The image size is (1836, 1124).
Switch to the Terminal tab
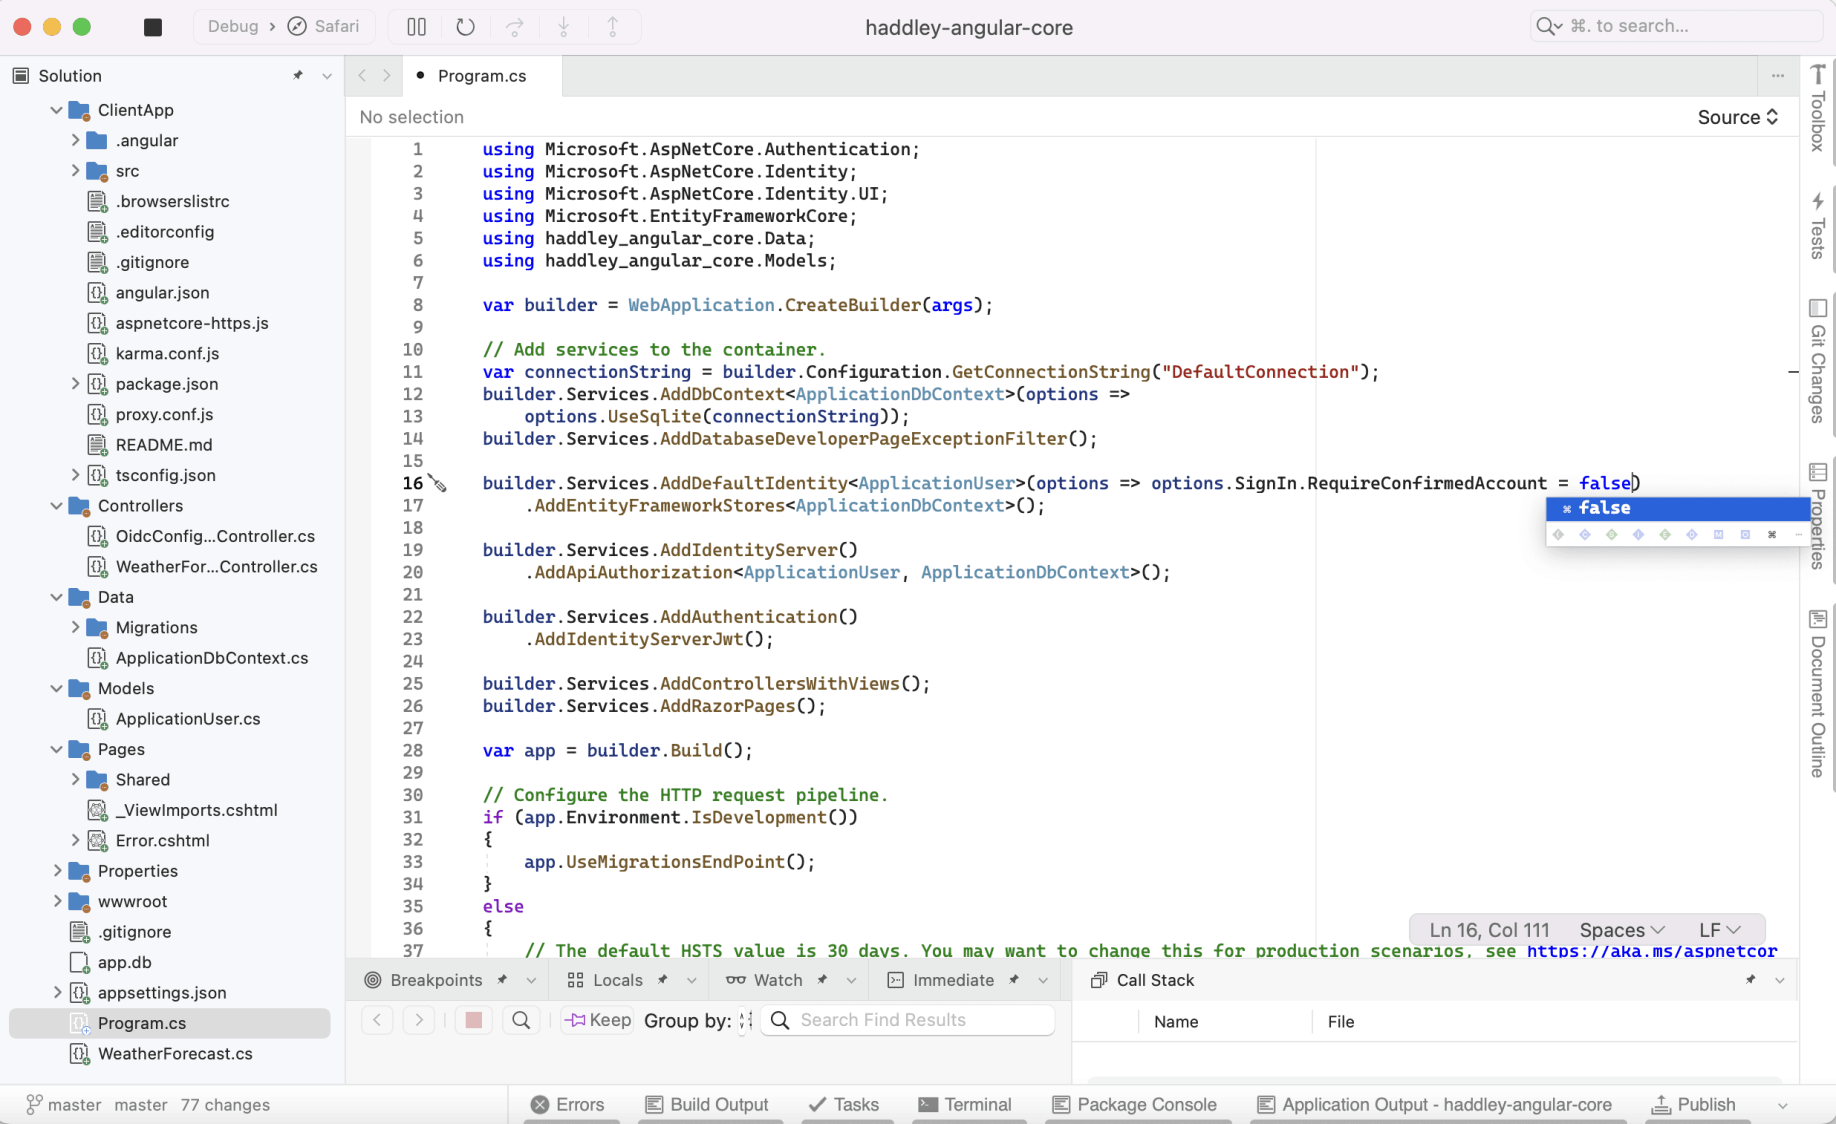[965, 1104]
